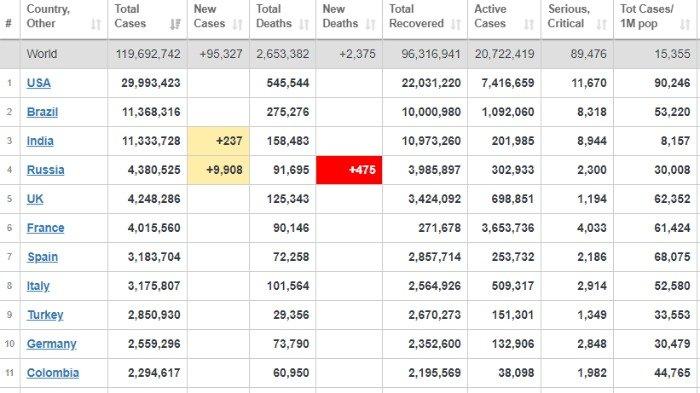Sort by New Deaths arrow icon
The width and height of the screenshot is (700, 393).
(370, 24)
